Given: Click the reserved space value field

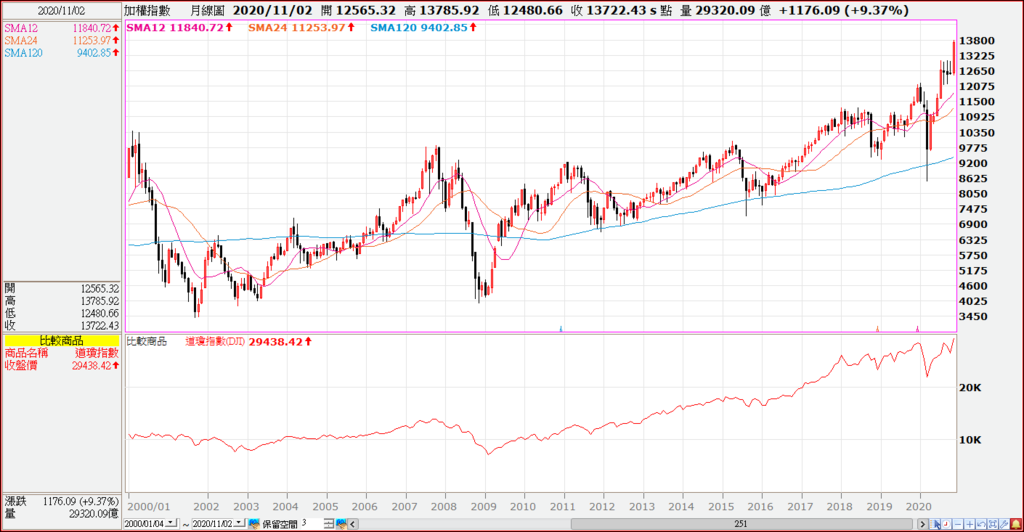Looking at the screenshot, I should (312, 524).
